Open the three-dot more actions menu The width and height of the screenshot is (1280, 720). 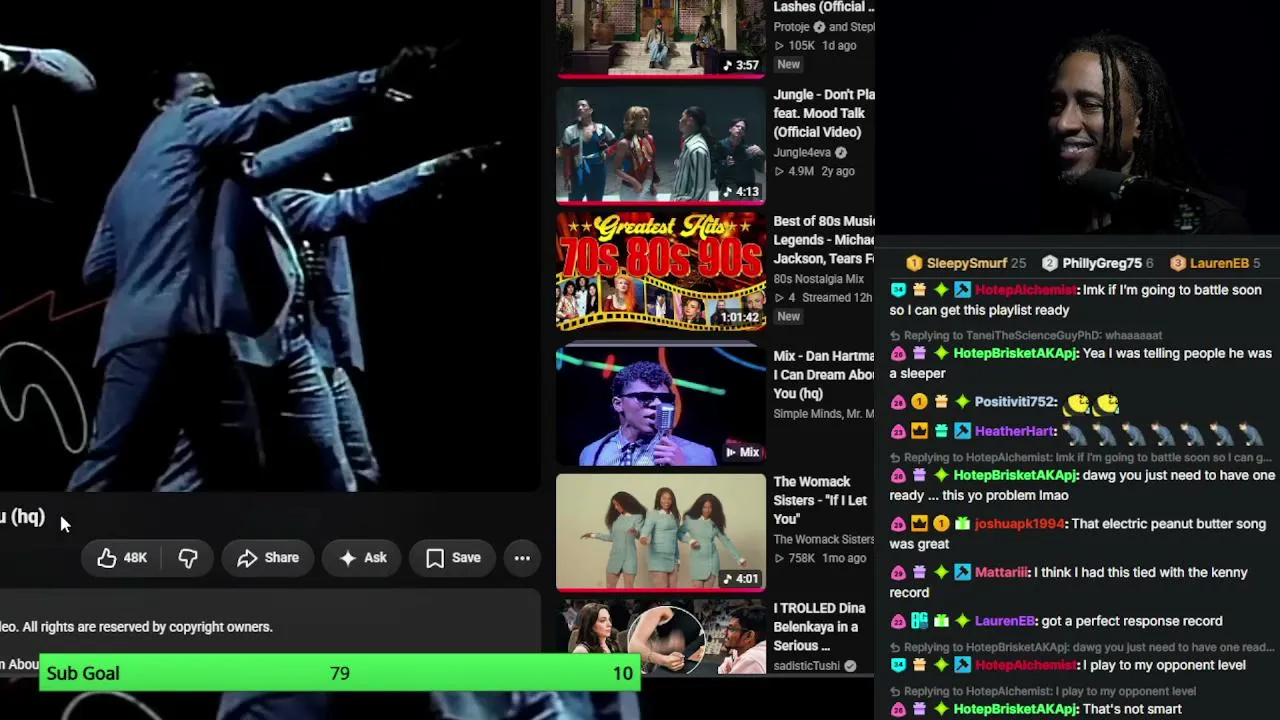tap(522, 558)
